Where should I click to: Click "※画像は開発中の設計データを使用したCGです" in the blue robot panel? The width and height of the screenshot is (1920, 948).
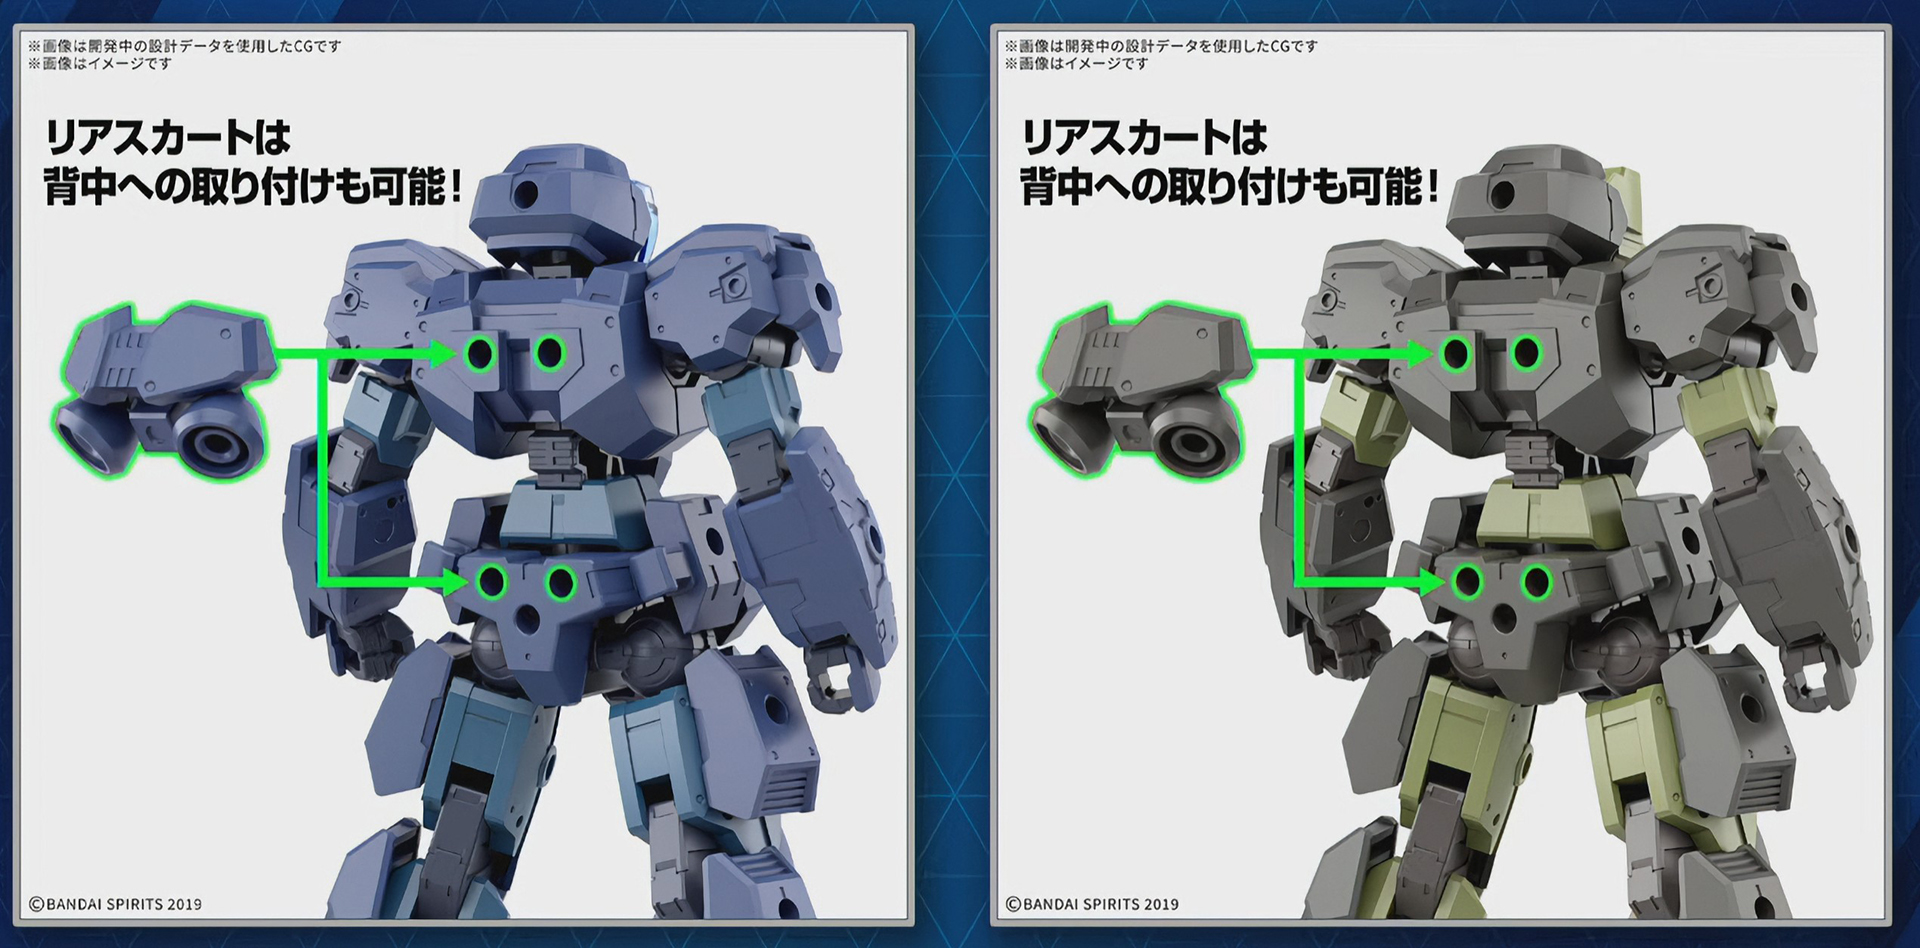point(185,46)
